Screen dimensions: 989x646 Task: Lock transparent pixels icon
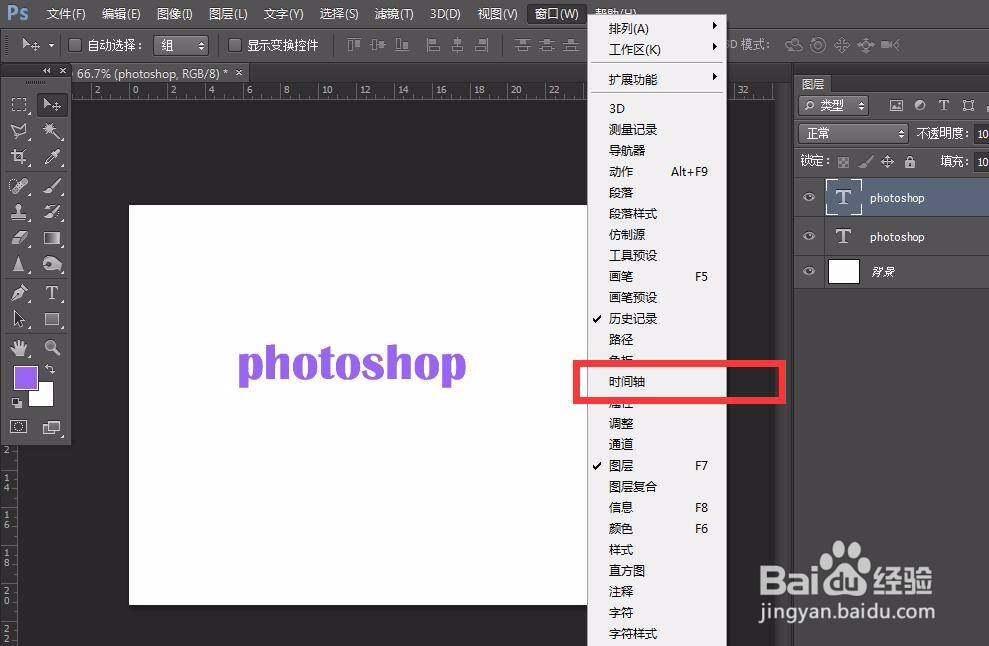(843, 162)
